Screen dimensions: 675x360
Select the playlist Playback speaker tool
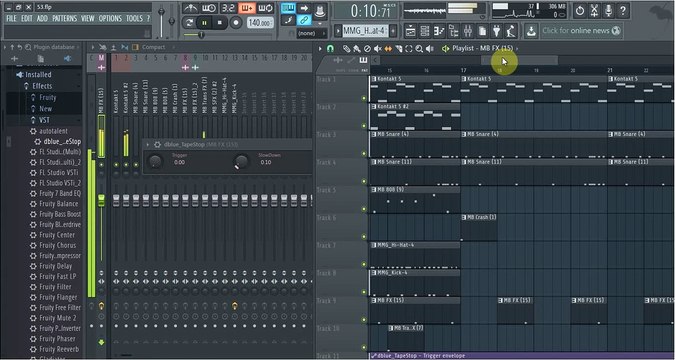coord(429,49)
